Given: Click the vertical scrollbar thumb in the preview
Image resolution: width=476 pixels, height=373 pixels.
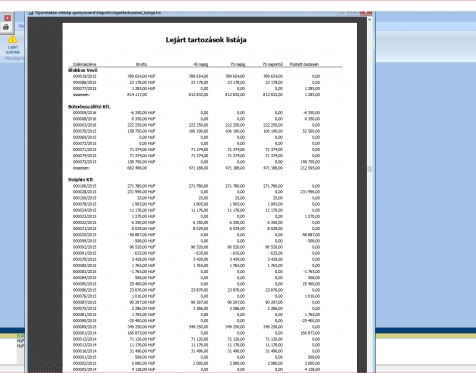Looking at the screenshot, I should coord(369,169).
